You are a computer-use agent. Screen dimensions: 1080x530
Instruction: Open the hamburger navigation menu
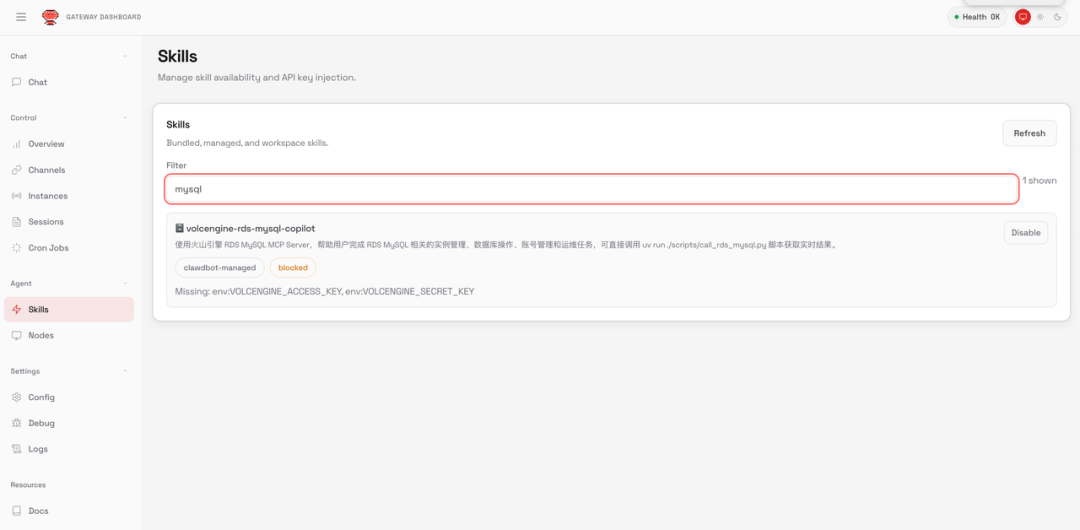(x=21, y=17)
